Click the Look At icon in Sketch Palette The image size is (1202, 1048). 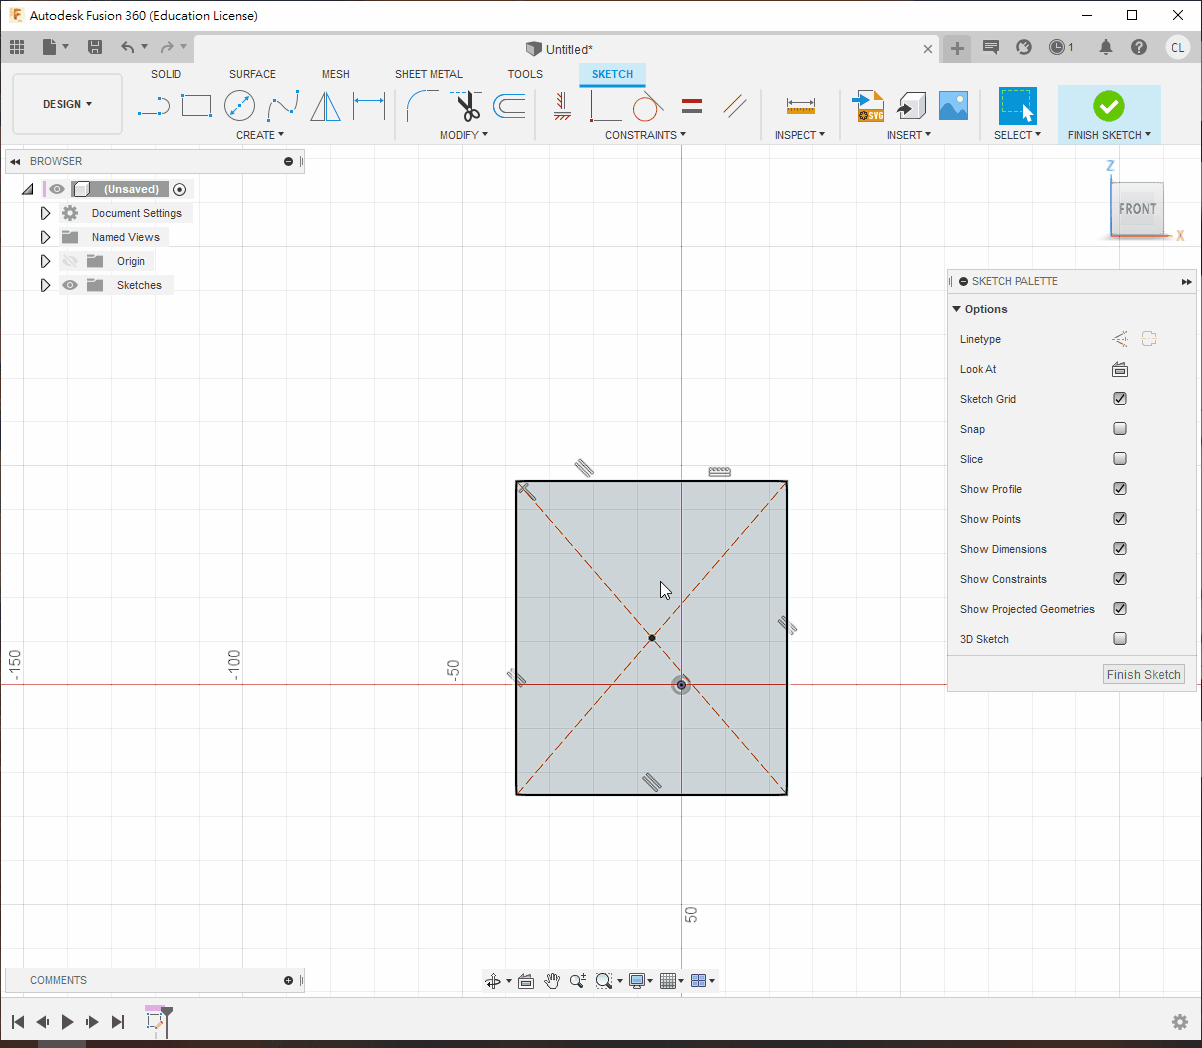click(x=1120, y=369)
